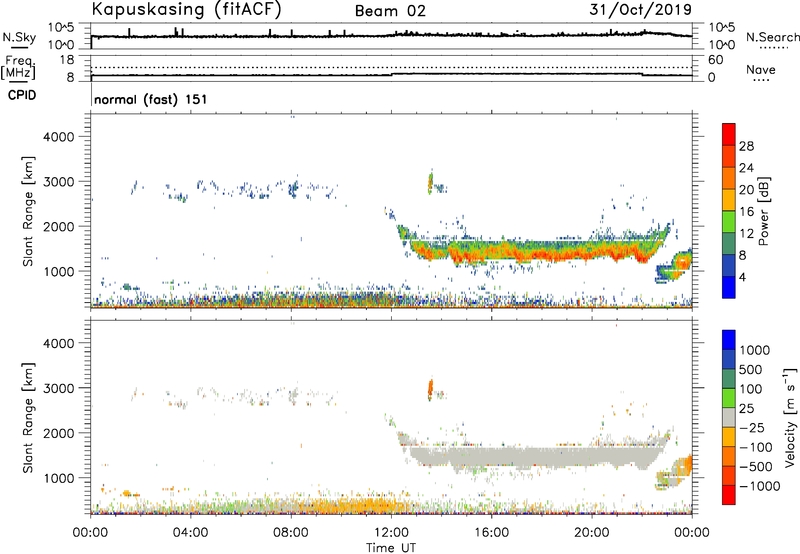
Task: Click the 'Time UT' axis title
Action: point(391,548)
